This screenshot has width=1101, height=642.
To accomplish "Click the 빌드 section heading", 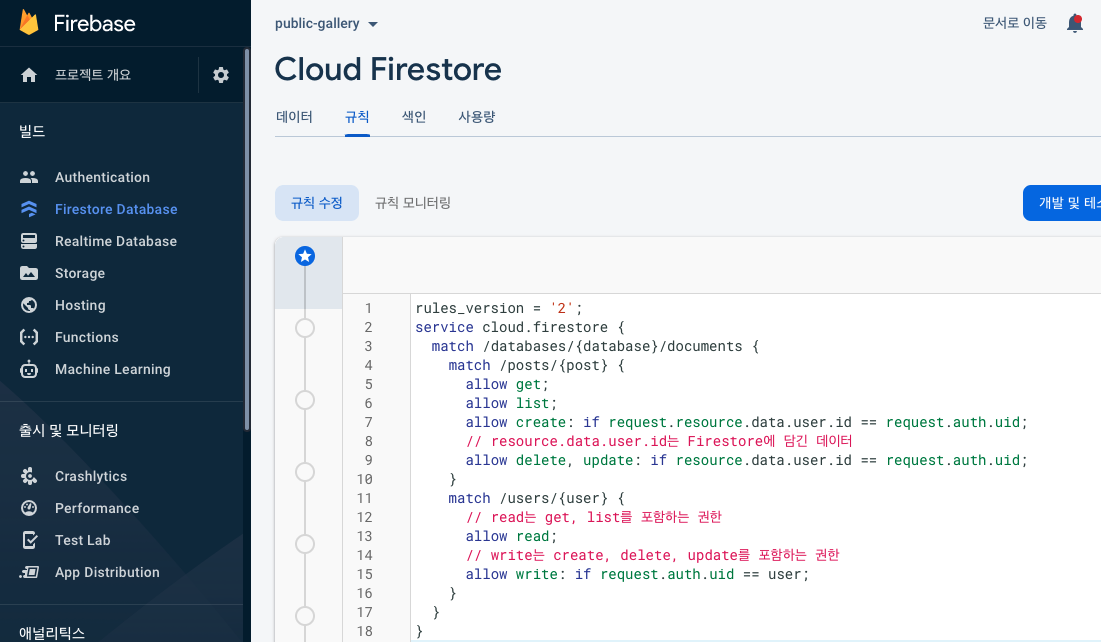I will point(32,131).
